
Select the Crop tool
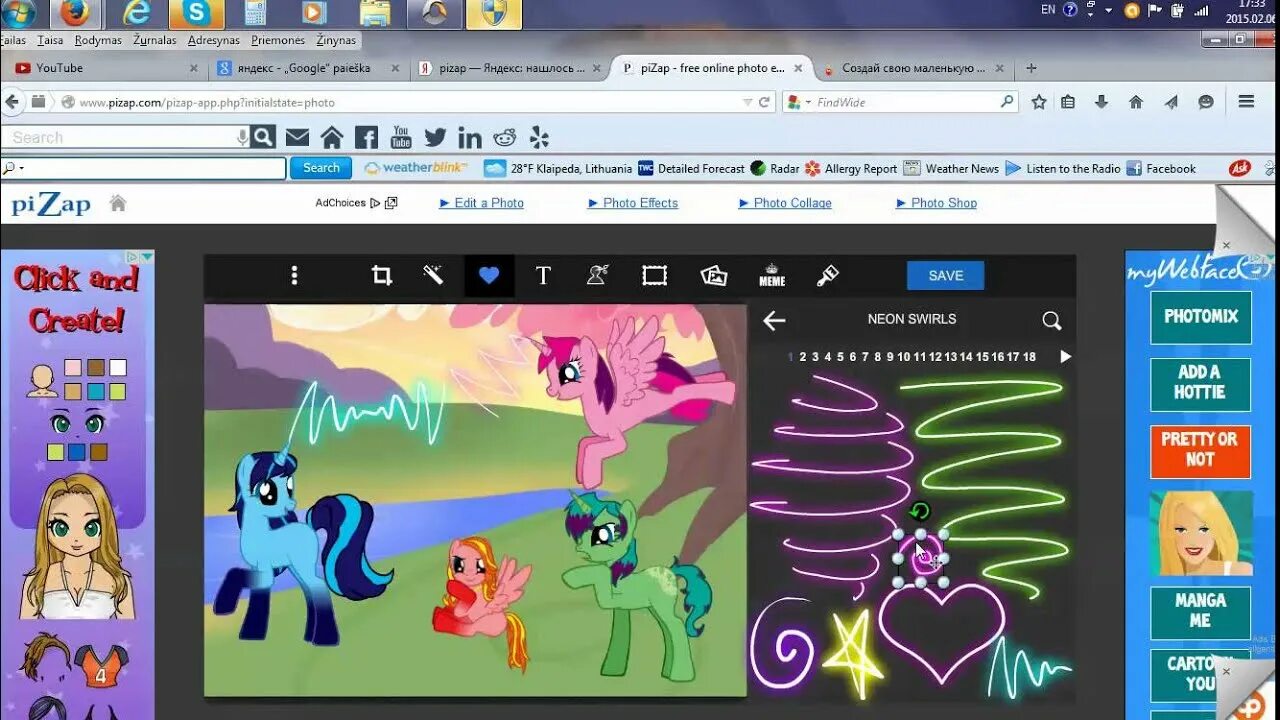(x=381, y=276)
